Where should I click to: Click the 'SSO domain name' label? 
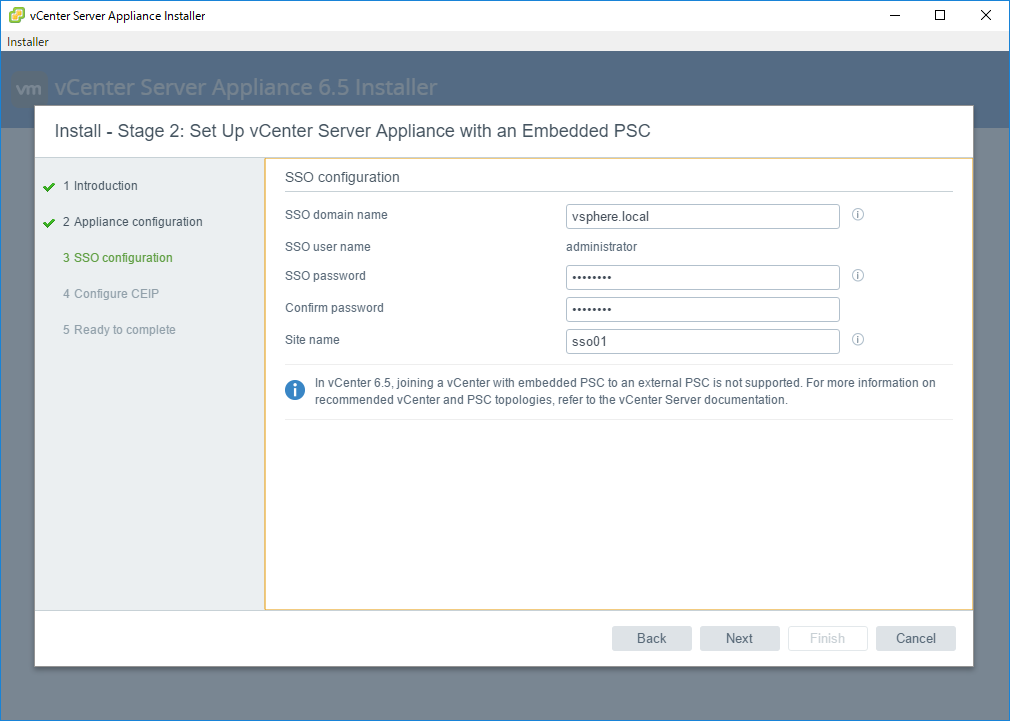click(336, 215)
